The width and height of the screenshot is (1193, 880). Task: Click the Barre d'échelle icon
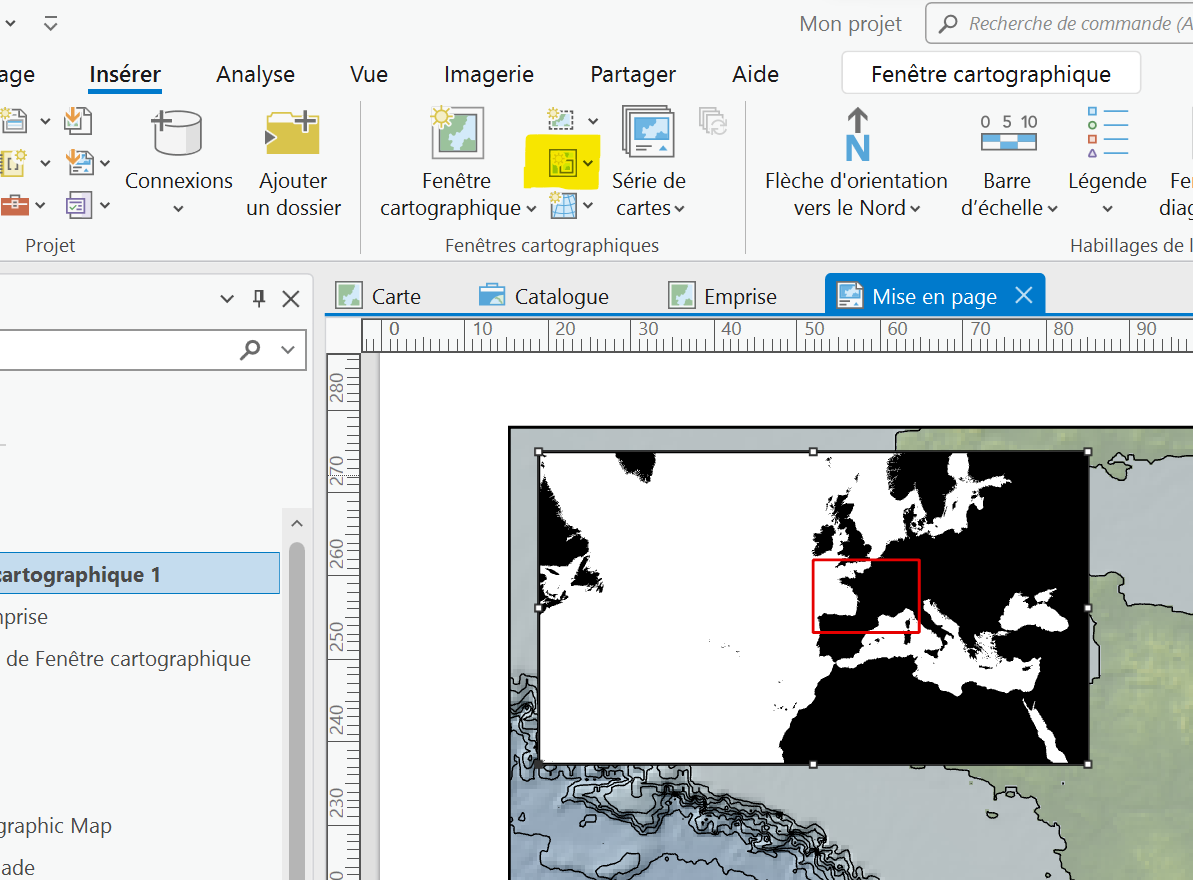1008,133
